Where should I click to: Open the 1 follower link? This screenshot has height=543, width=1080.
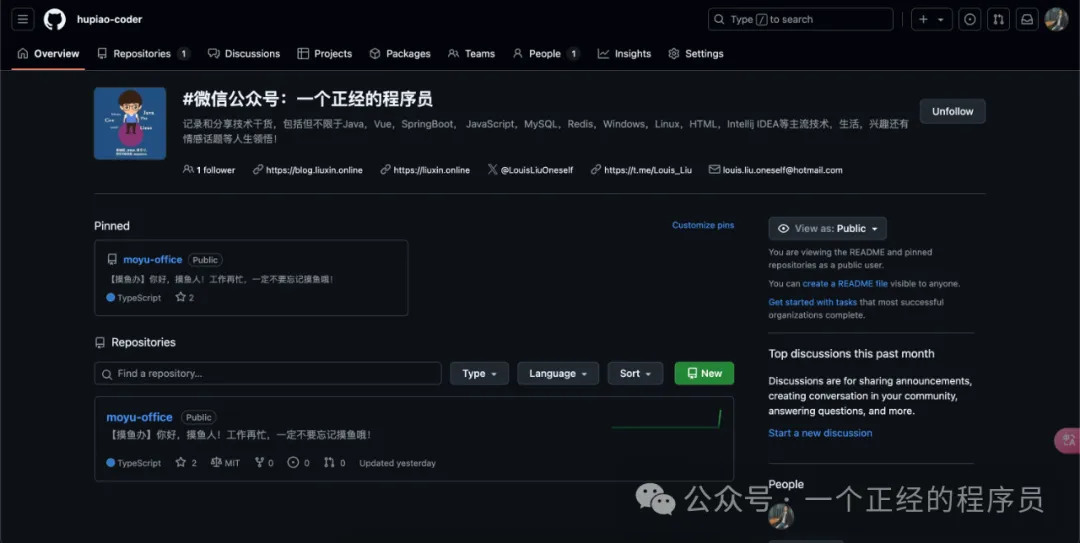click(x=209, y=170)
